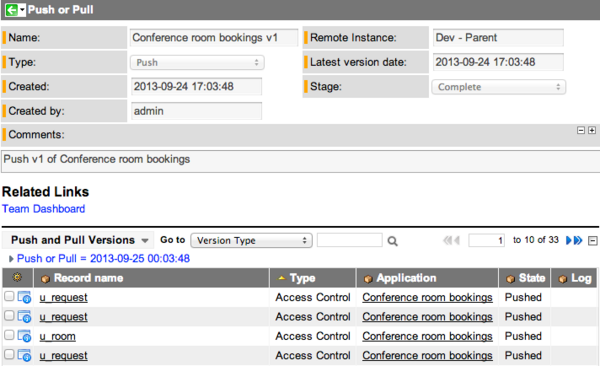Click the Push or Pull = 2013-09-25 breadcrumb
600x366 pixels.
[103, 258]
